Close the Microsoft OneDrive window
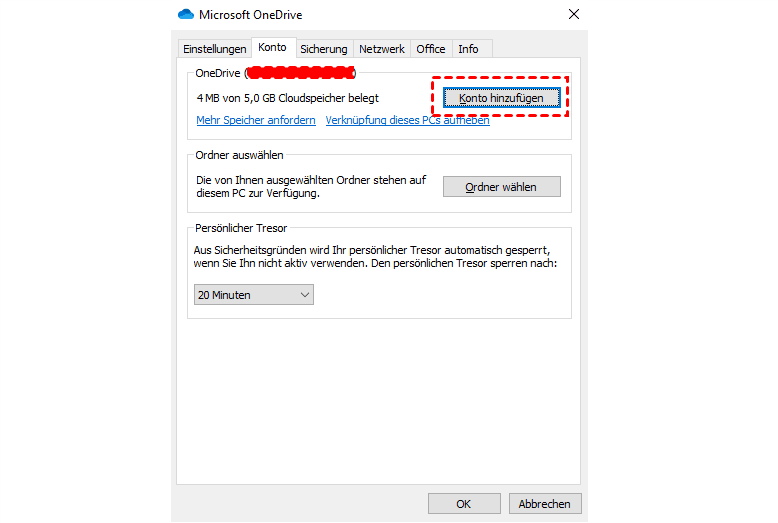Viewport: 778px width, 523px height. (x=574, y=14)
